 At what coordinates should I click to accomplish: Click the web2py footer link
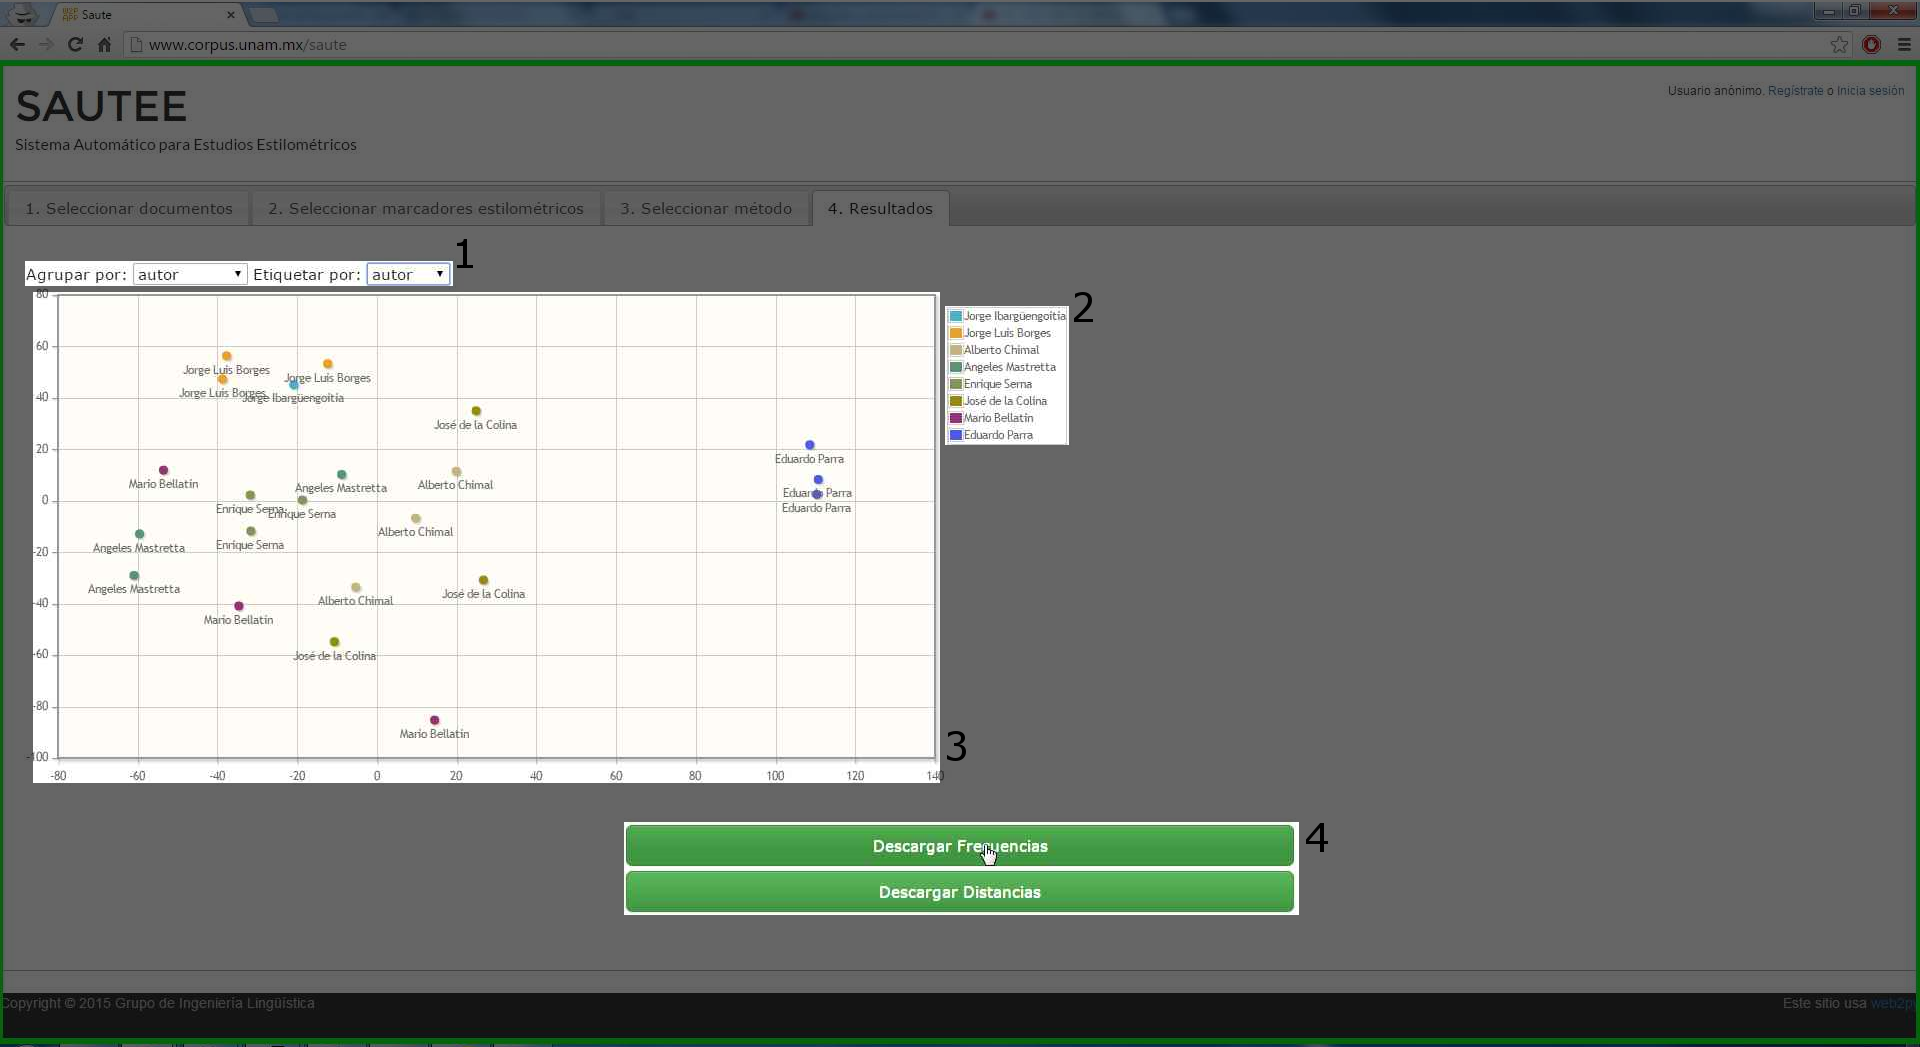click(1894, 1003)
